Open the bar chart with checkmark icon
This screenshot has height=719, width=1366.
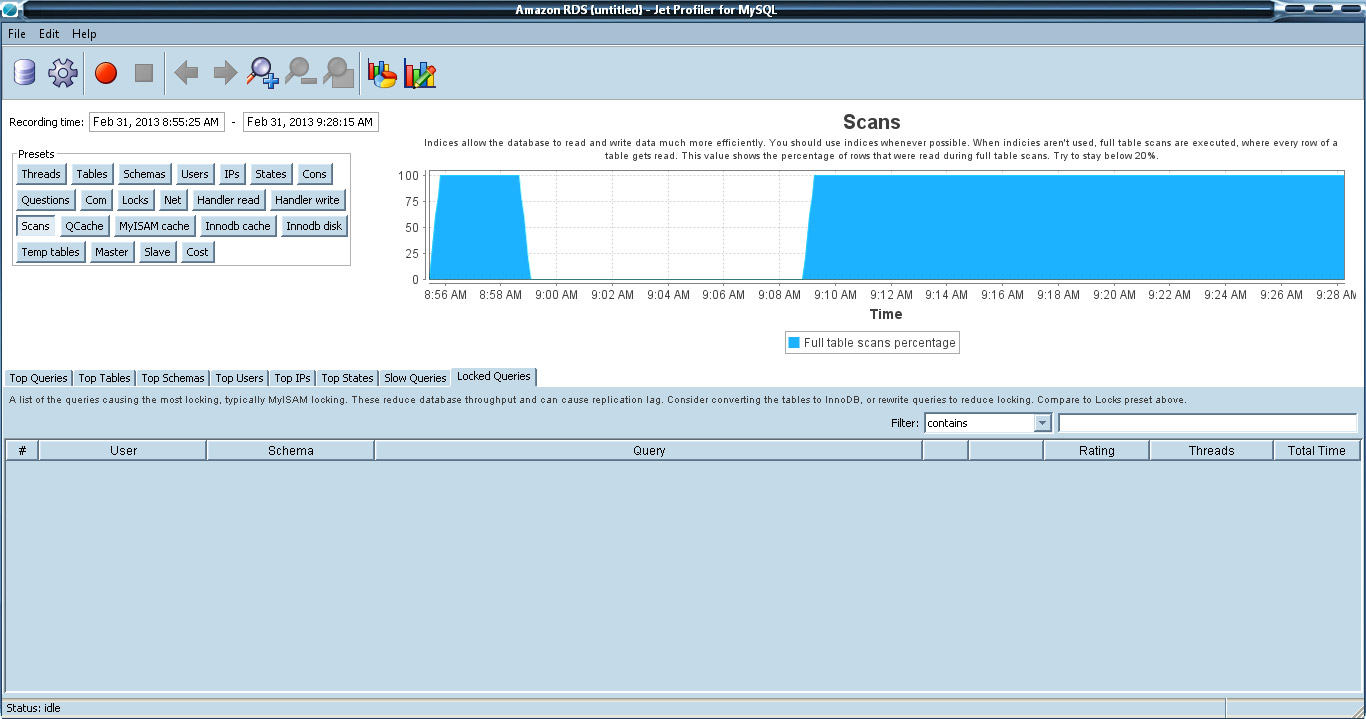(420, 73)
